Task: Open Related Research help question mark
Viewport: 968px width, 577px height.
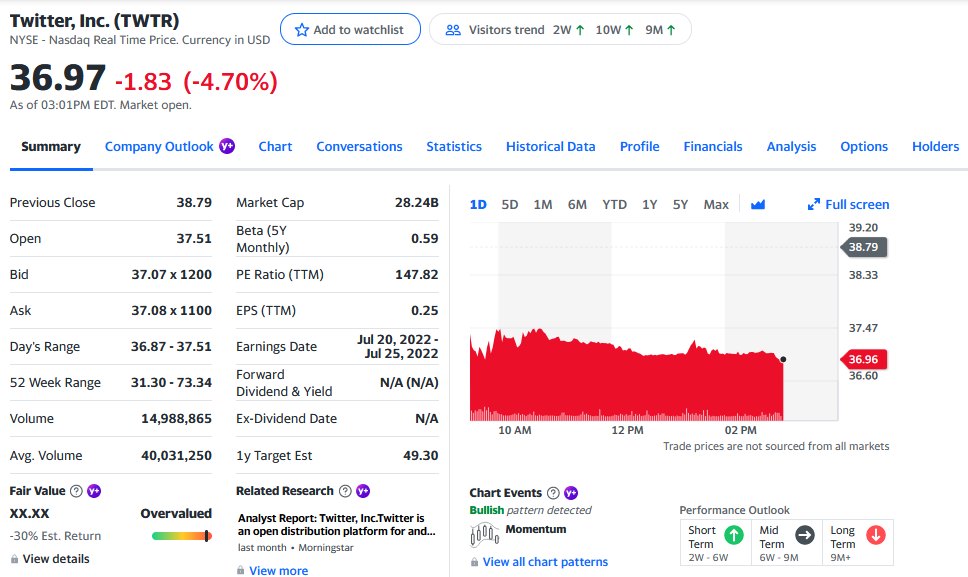Action: (345, 491)
